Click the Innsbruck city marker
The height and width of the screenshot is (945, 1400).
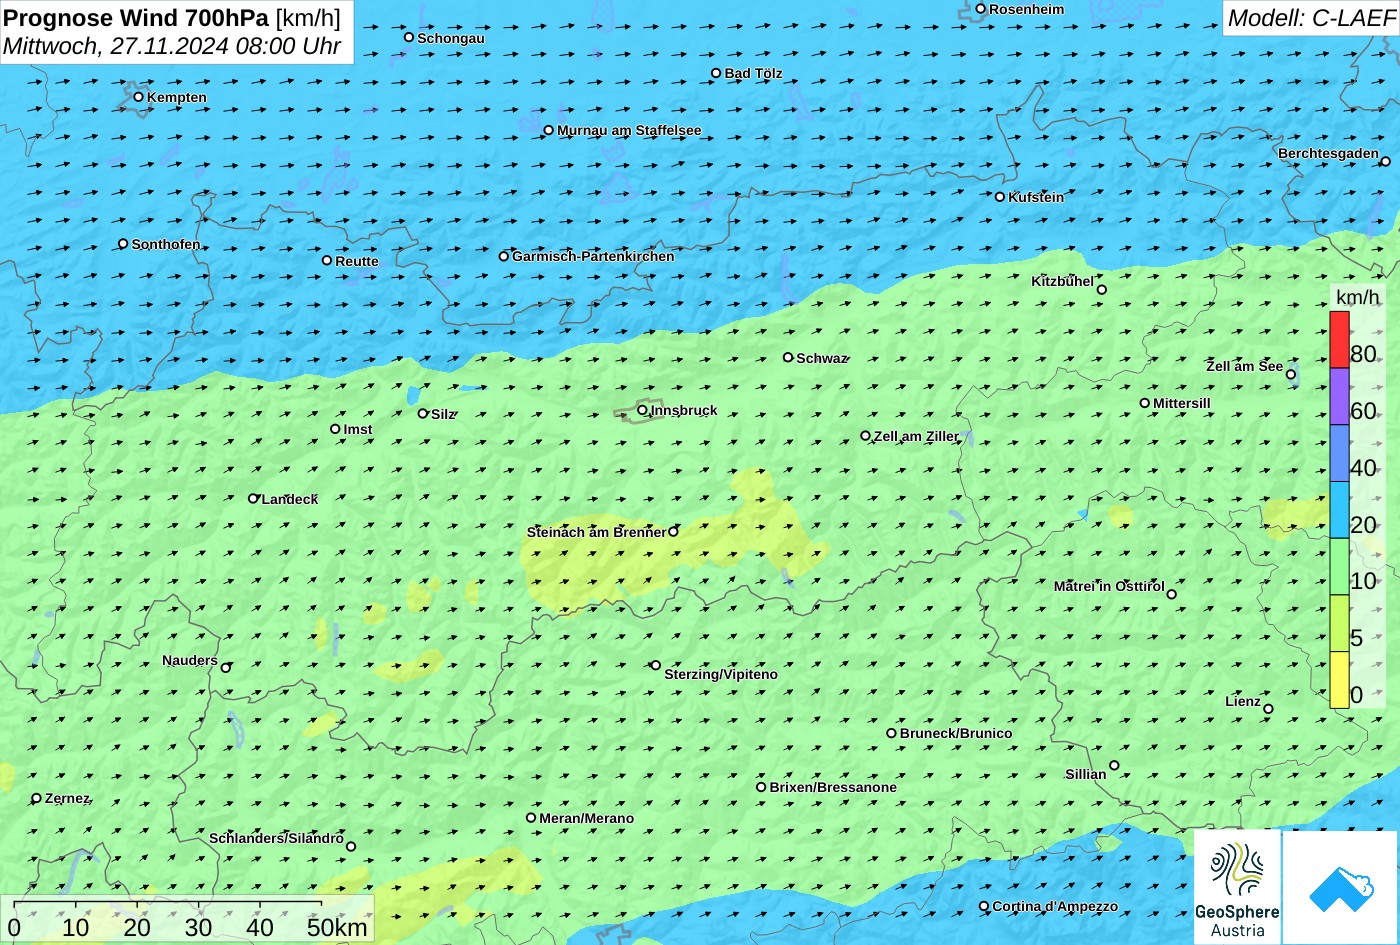click(x=642, y=409)
